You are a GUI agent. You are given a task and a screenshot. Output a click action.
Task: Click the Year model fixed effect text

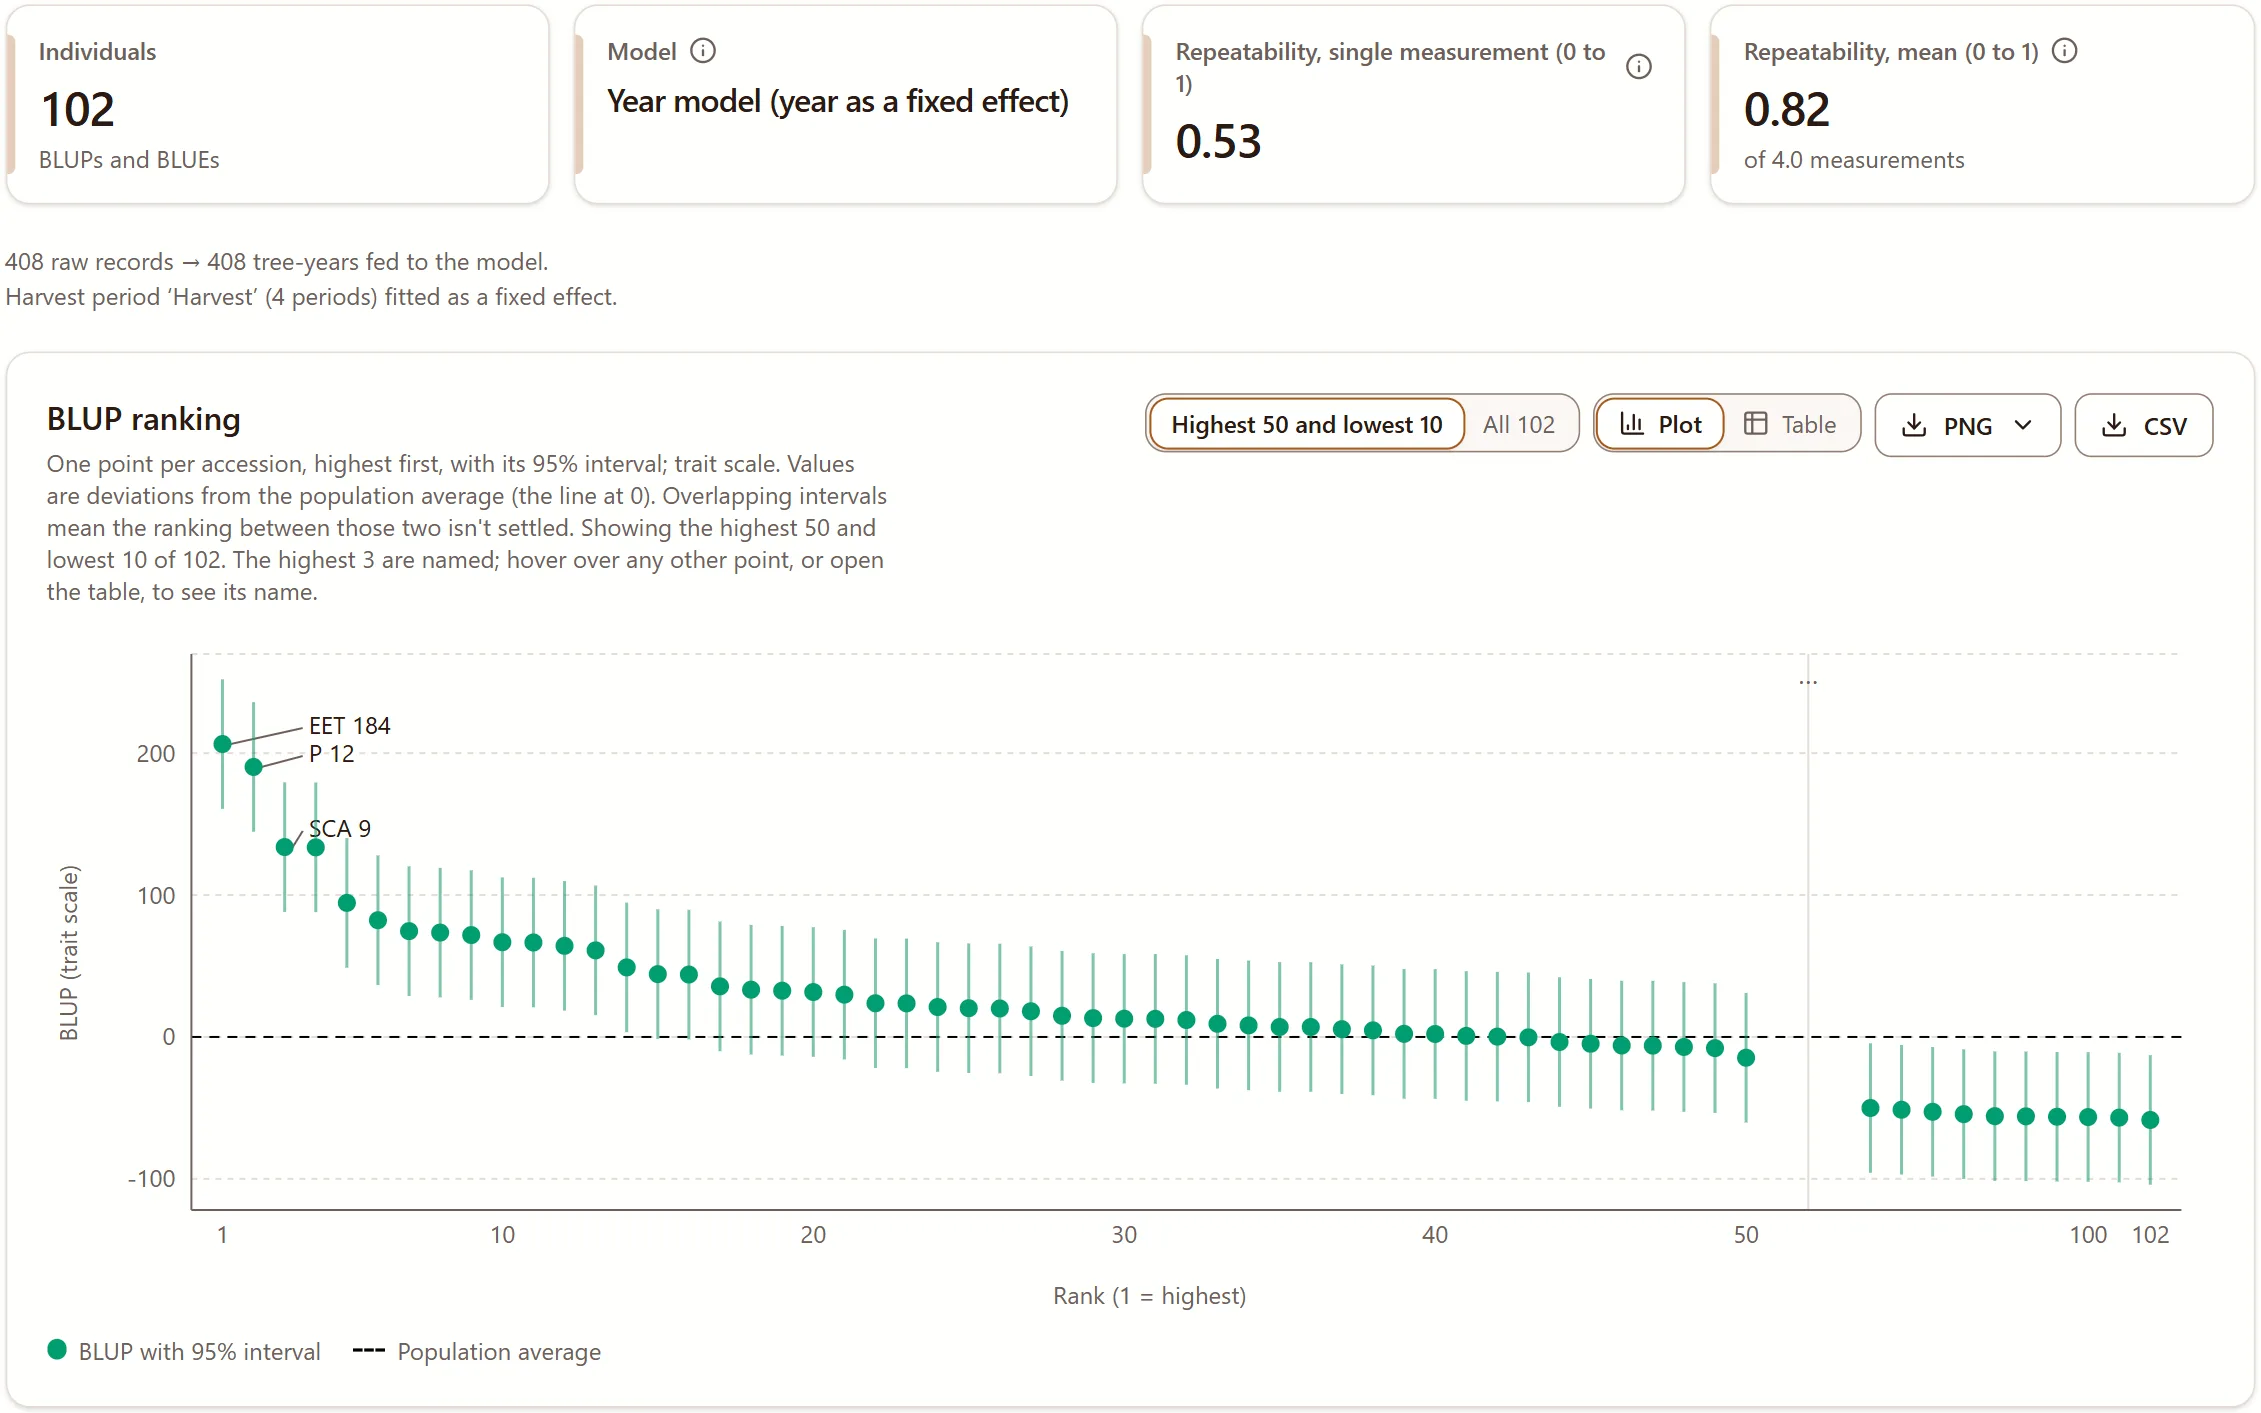pos(838,102)
